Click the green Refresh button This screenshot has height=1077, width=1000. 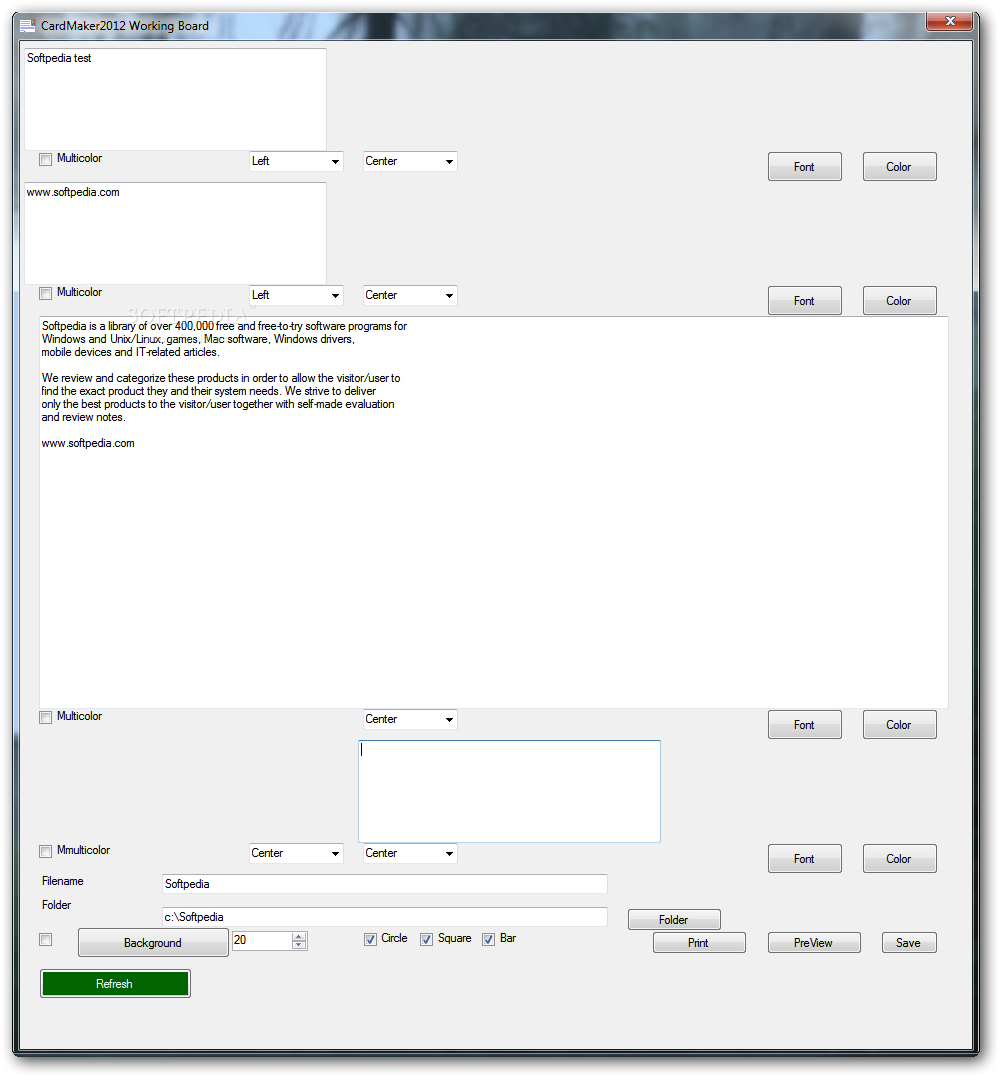115,984
